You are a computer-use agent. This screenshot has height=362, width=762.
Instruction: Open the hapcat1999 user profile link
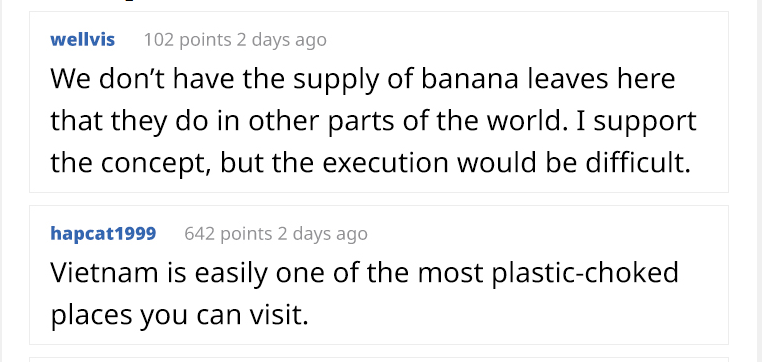point(103,234)
